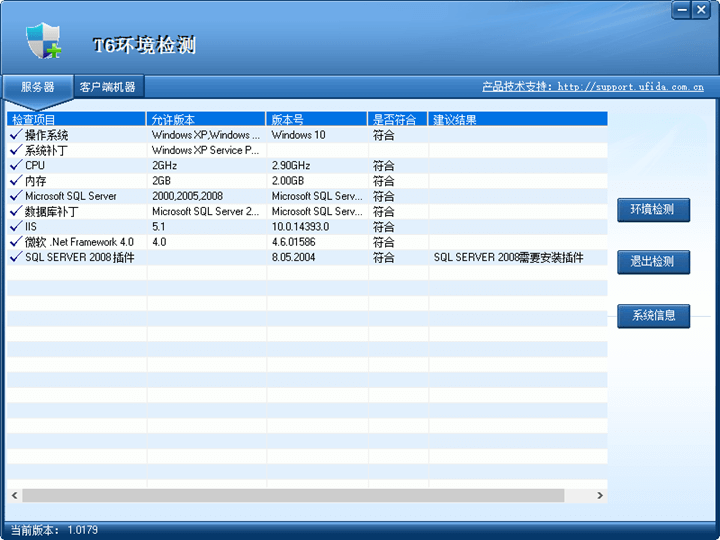Click checkmark beside SQL SERVER 2008 插件
The height and width of the screenshot is (540, 720).
(x=16, y=257)
